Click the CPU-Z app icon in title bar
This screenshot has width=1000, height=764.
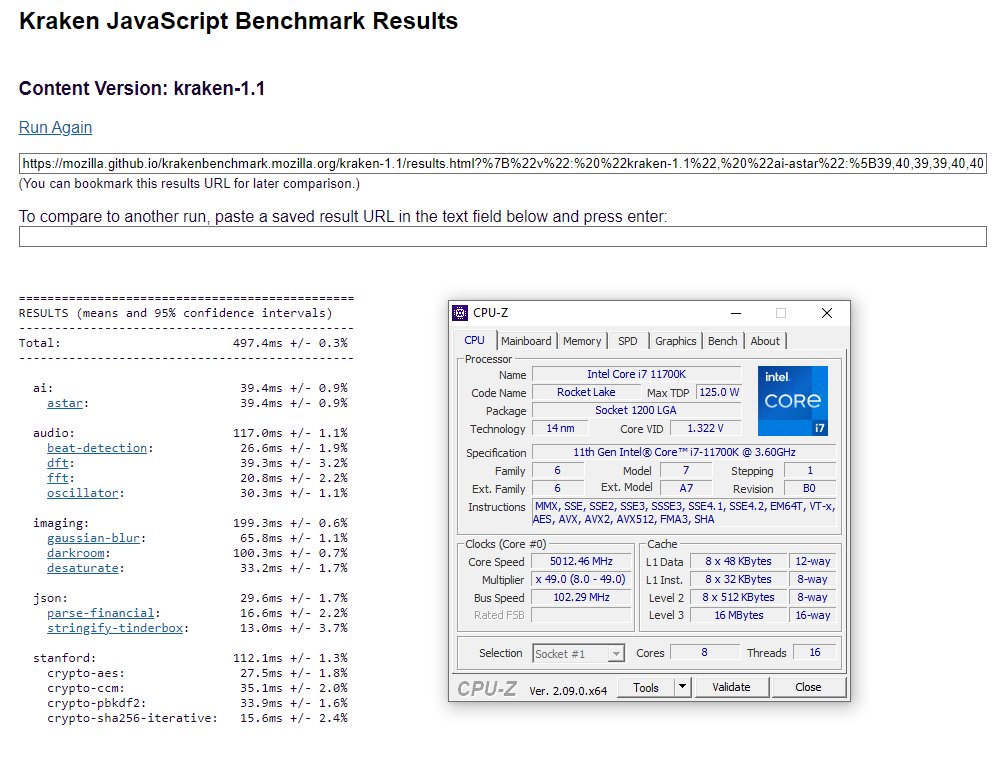pyautogui.click(x=460, y=313)
